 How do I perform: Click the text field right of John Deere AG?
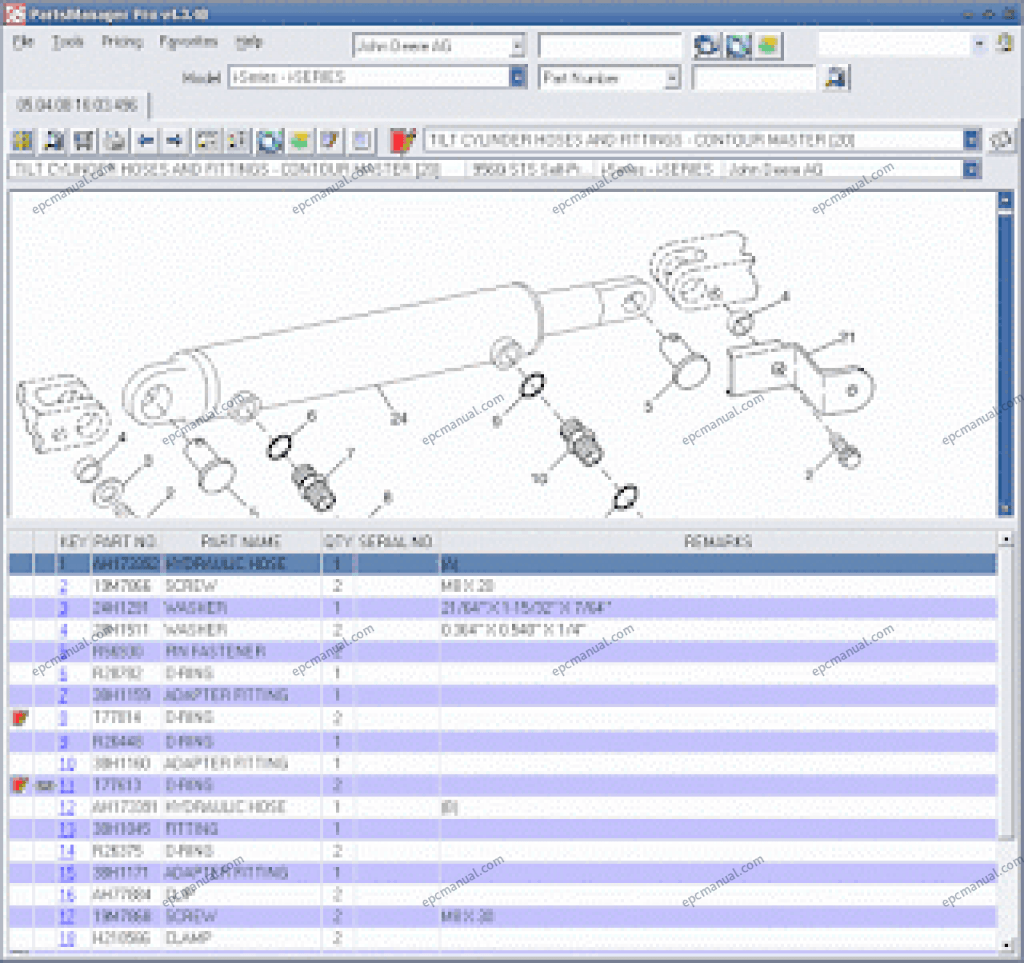point(609,46)
